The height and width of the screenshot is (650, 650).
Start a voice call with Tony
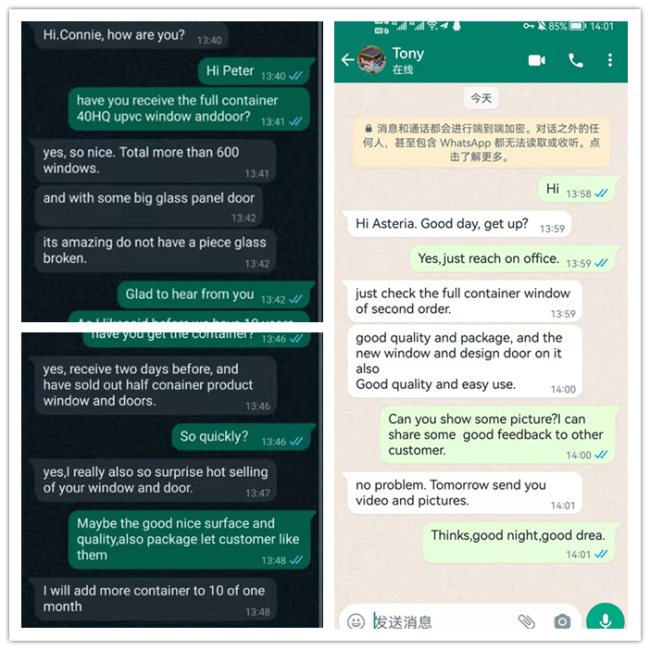click(x=575, y=61)
